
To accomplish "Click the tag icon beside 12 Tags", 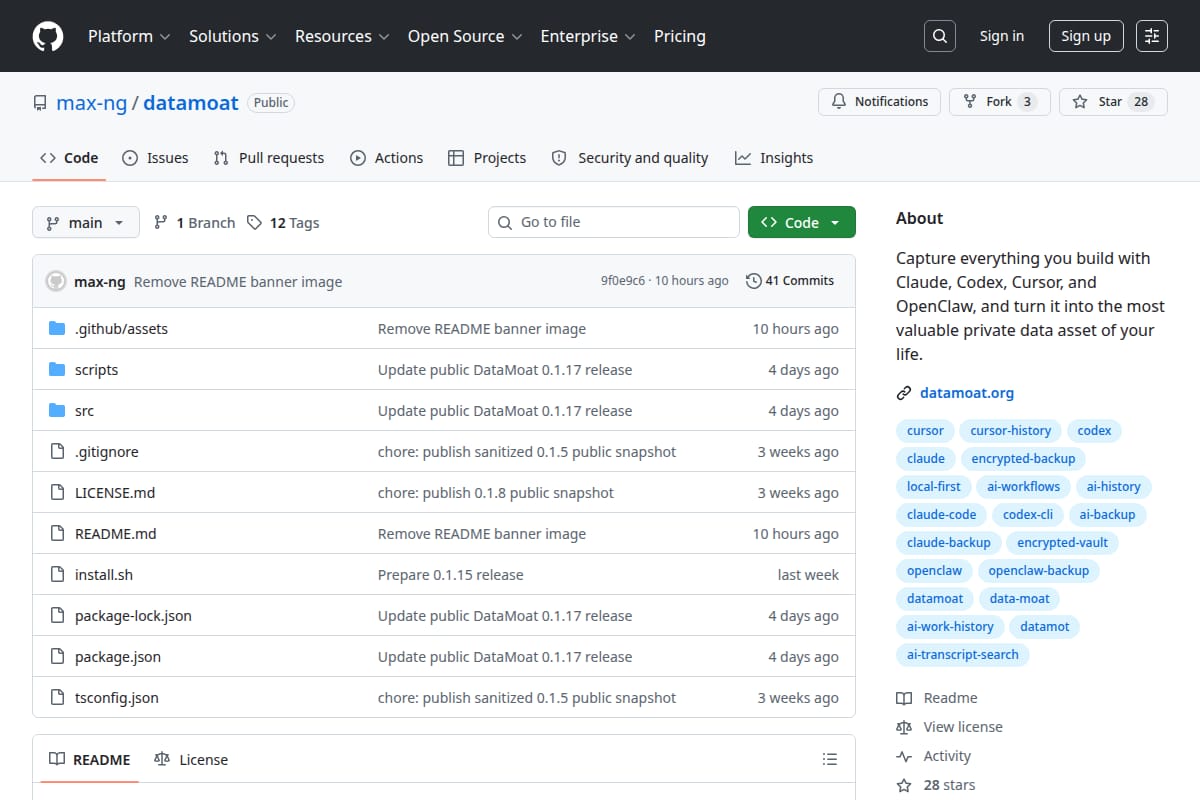I will (x=255, y=222).
